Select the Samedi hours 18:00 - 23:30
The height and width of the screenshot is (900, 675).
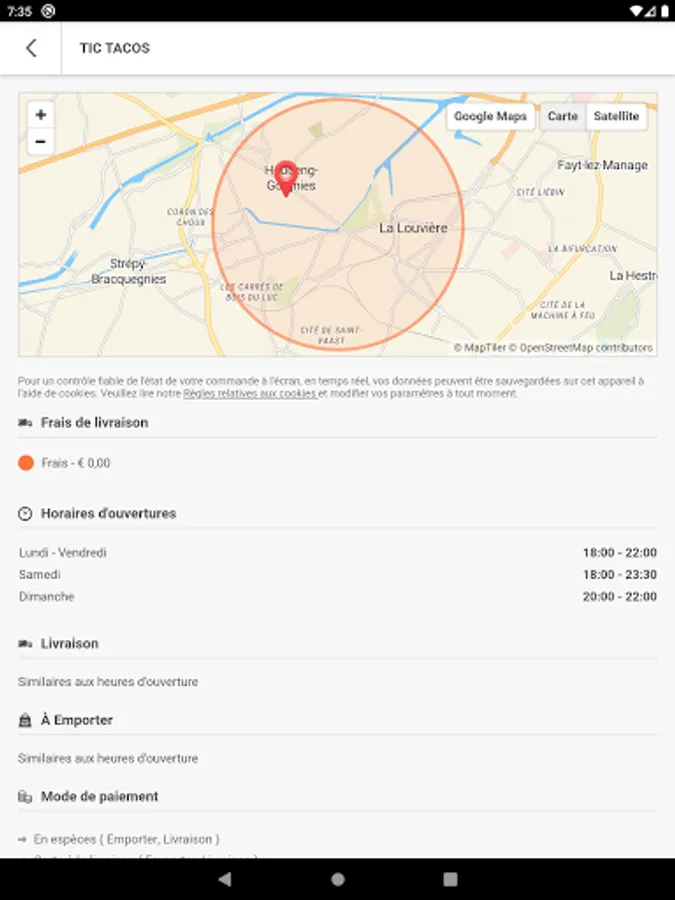(x=620, y=575)
